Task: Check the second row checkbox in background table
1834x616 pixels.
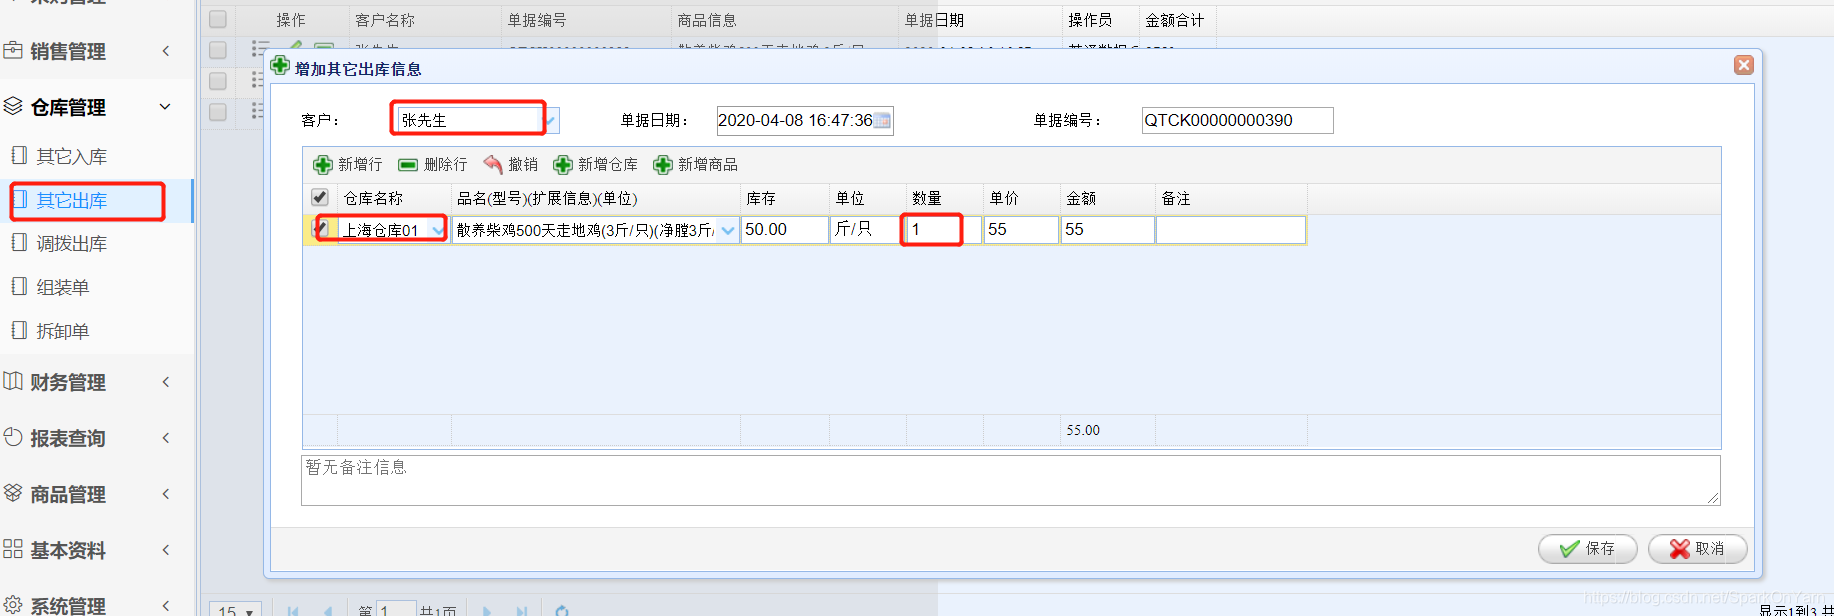Action: [x=218, y=81]
